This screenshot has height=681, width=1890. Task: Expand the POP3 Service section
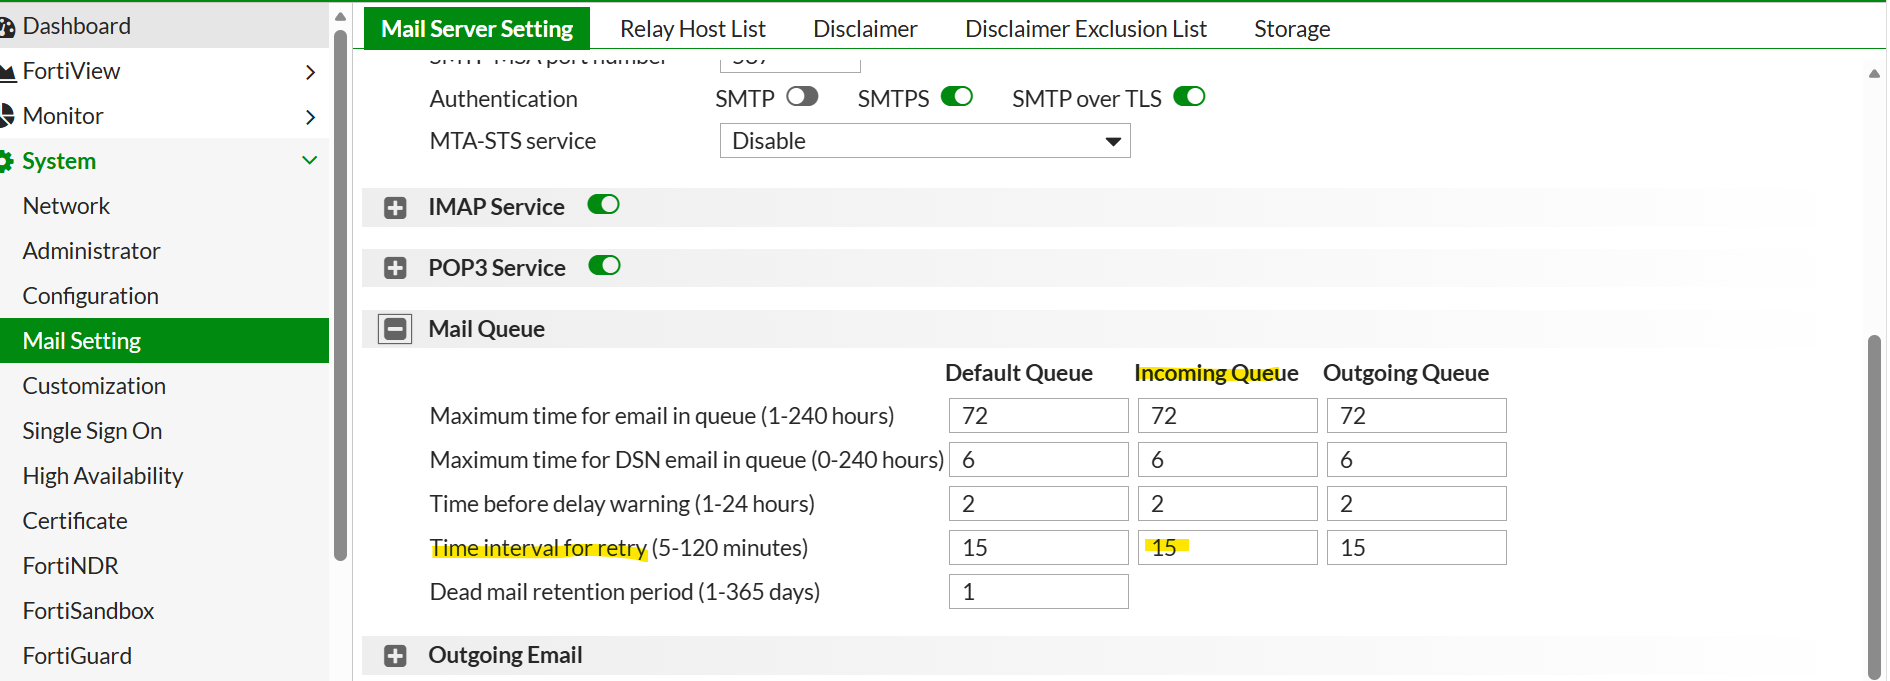click(x=396, y=268)
